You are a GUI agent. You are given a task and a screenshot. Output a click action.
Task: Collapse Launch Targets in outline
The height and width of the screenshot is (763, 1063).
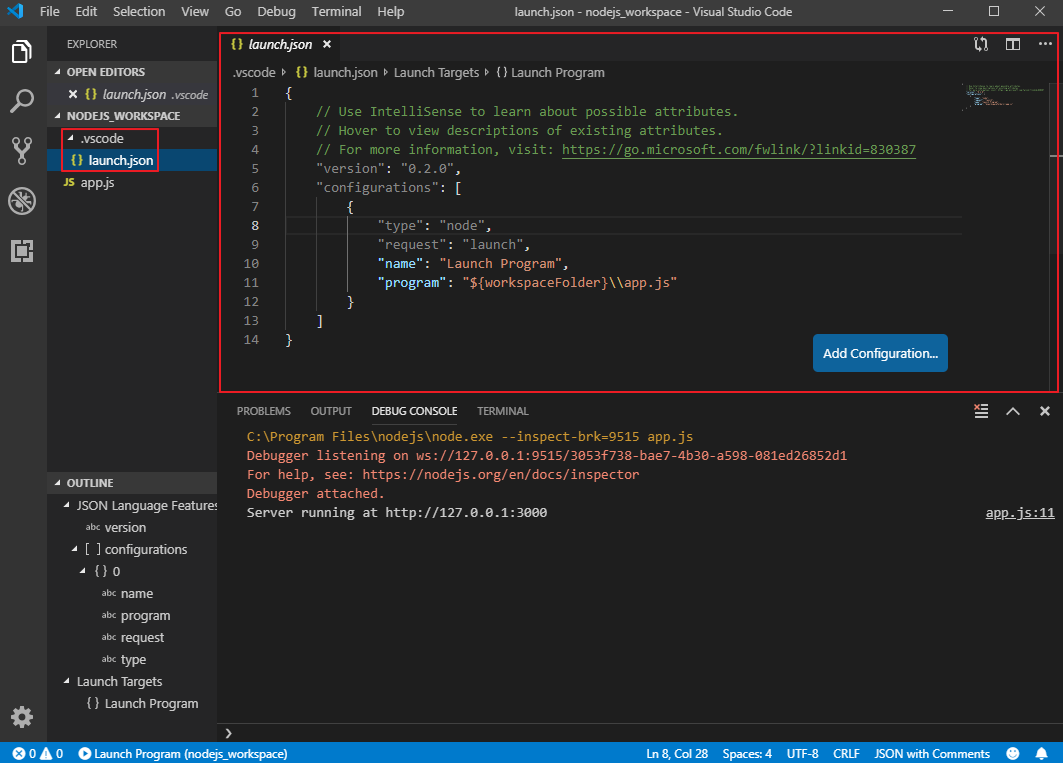(66, 681)
